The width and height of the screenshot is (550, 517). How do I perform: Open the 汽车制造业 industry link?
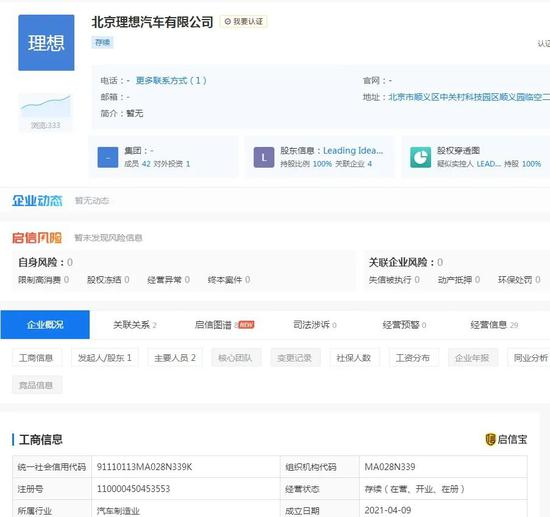[x=118, y=511]
